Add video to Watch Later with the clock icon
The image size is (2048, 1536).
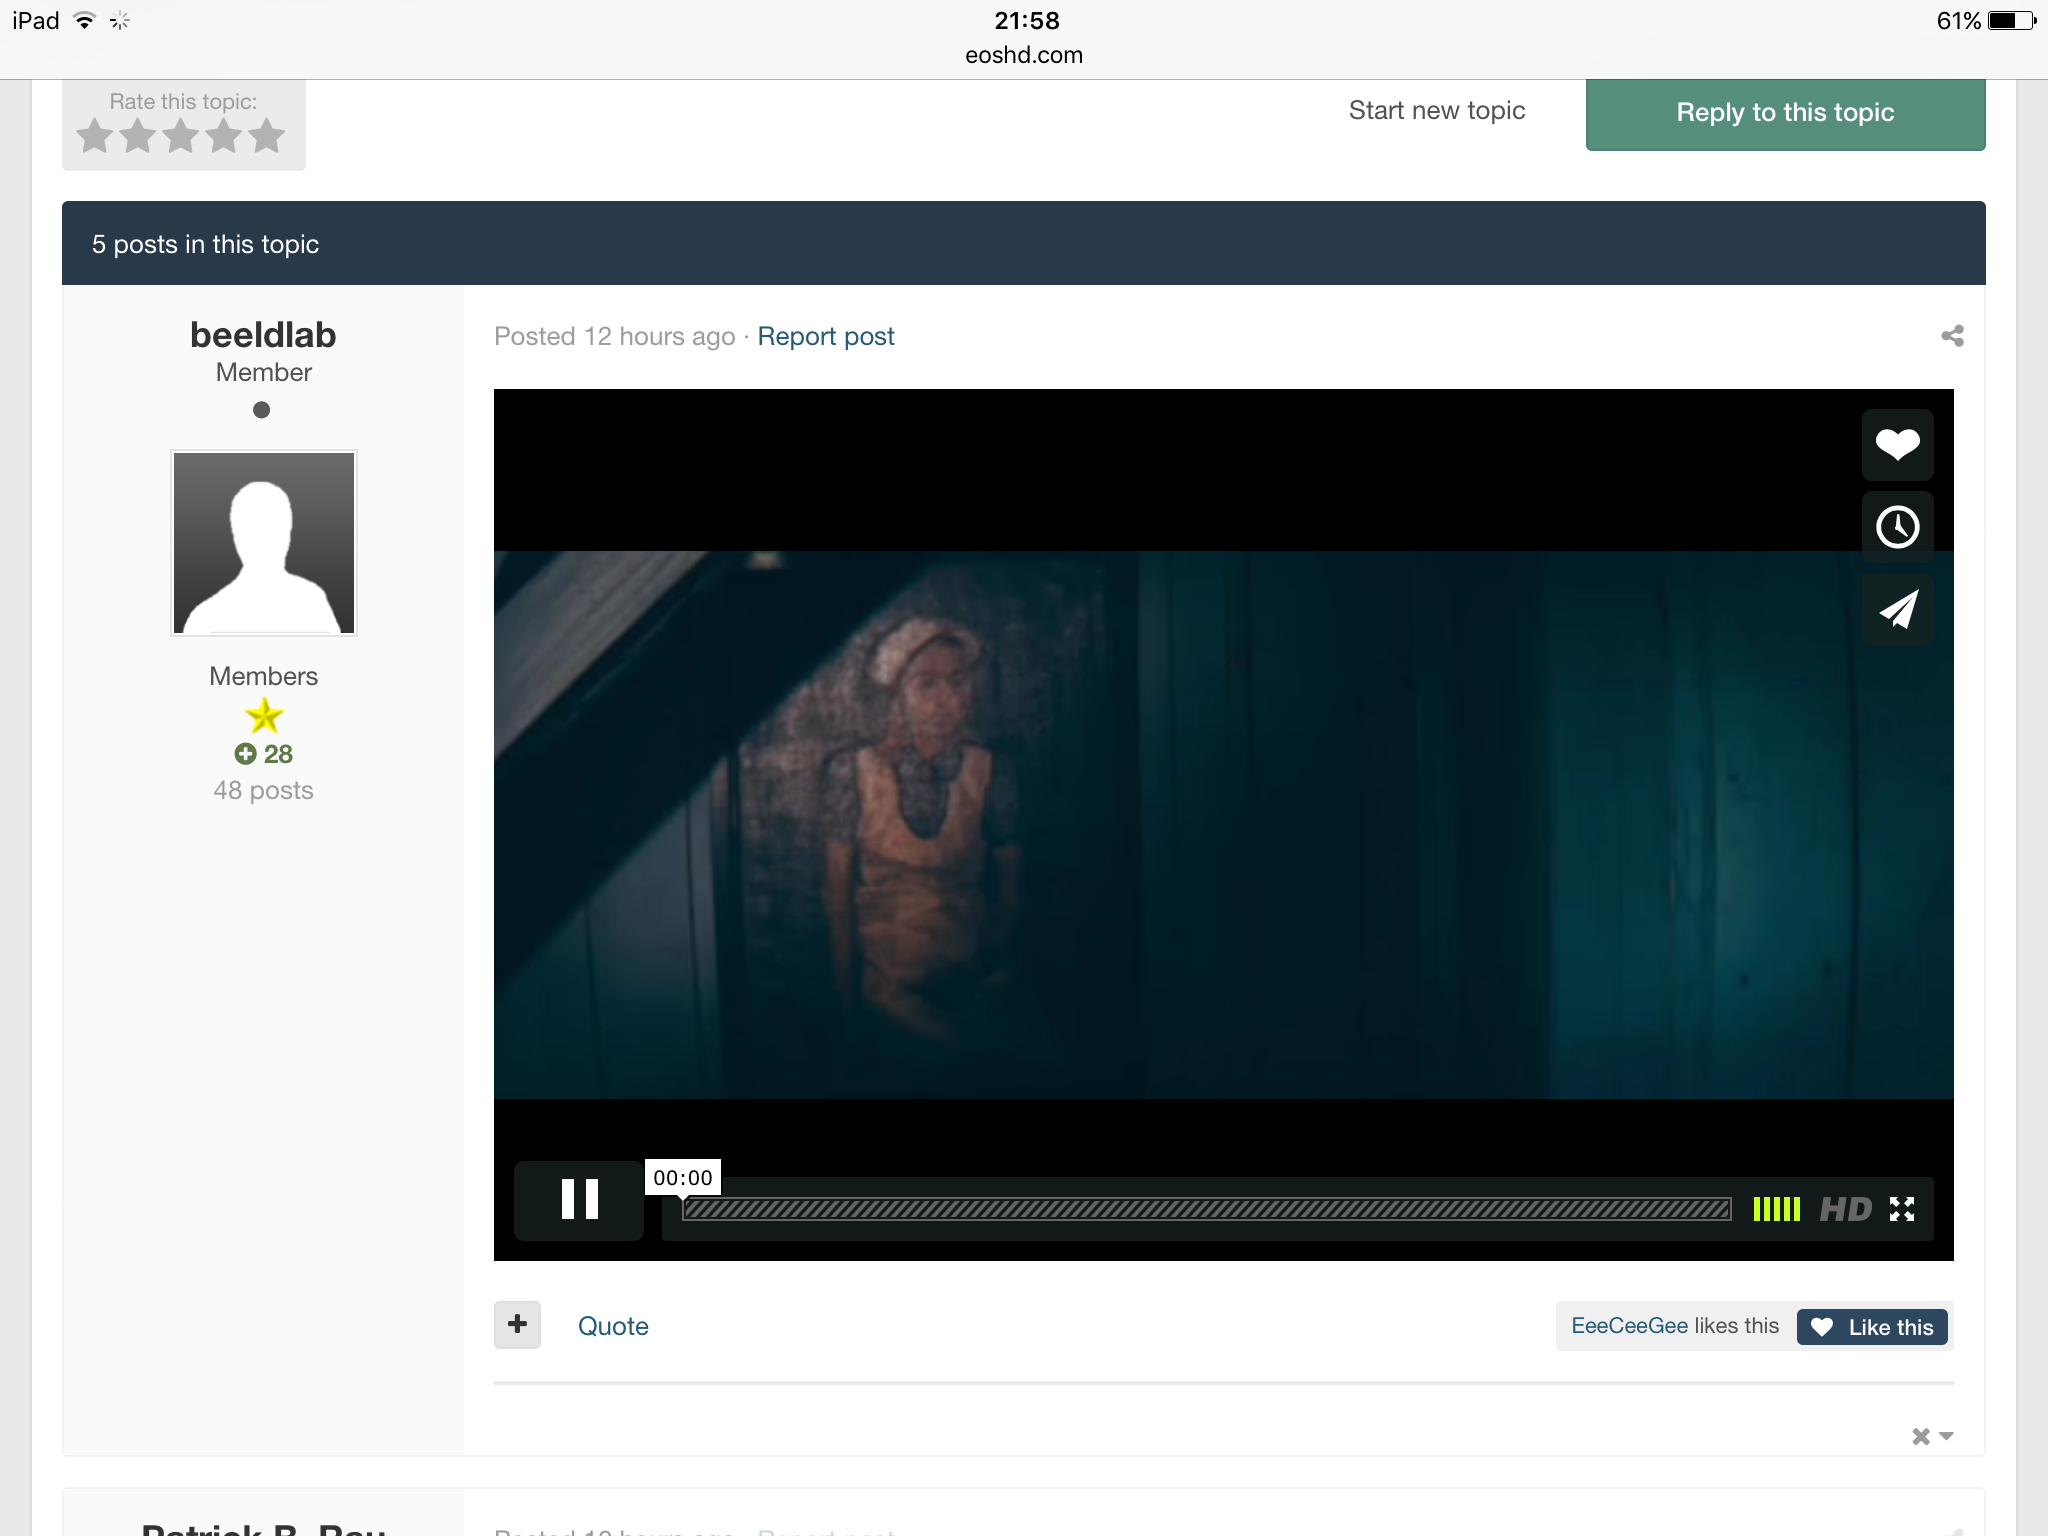(x=1897, y=527)
